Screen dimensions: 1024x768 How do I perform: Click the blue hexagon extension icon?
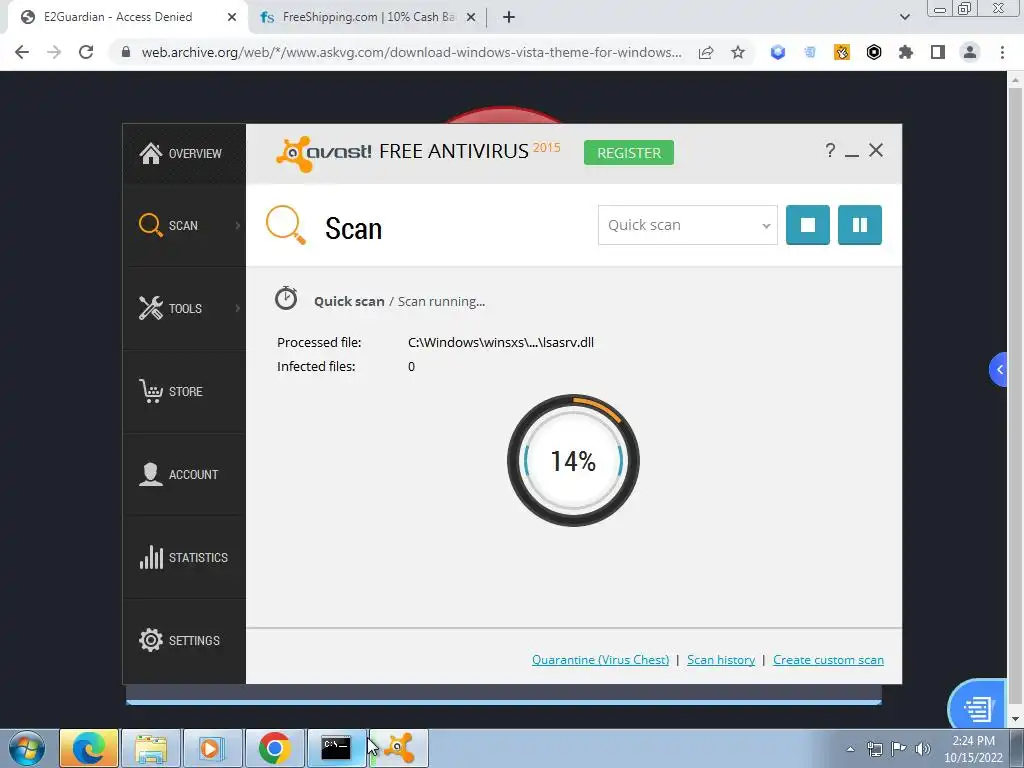click(778, 52)
